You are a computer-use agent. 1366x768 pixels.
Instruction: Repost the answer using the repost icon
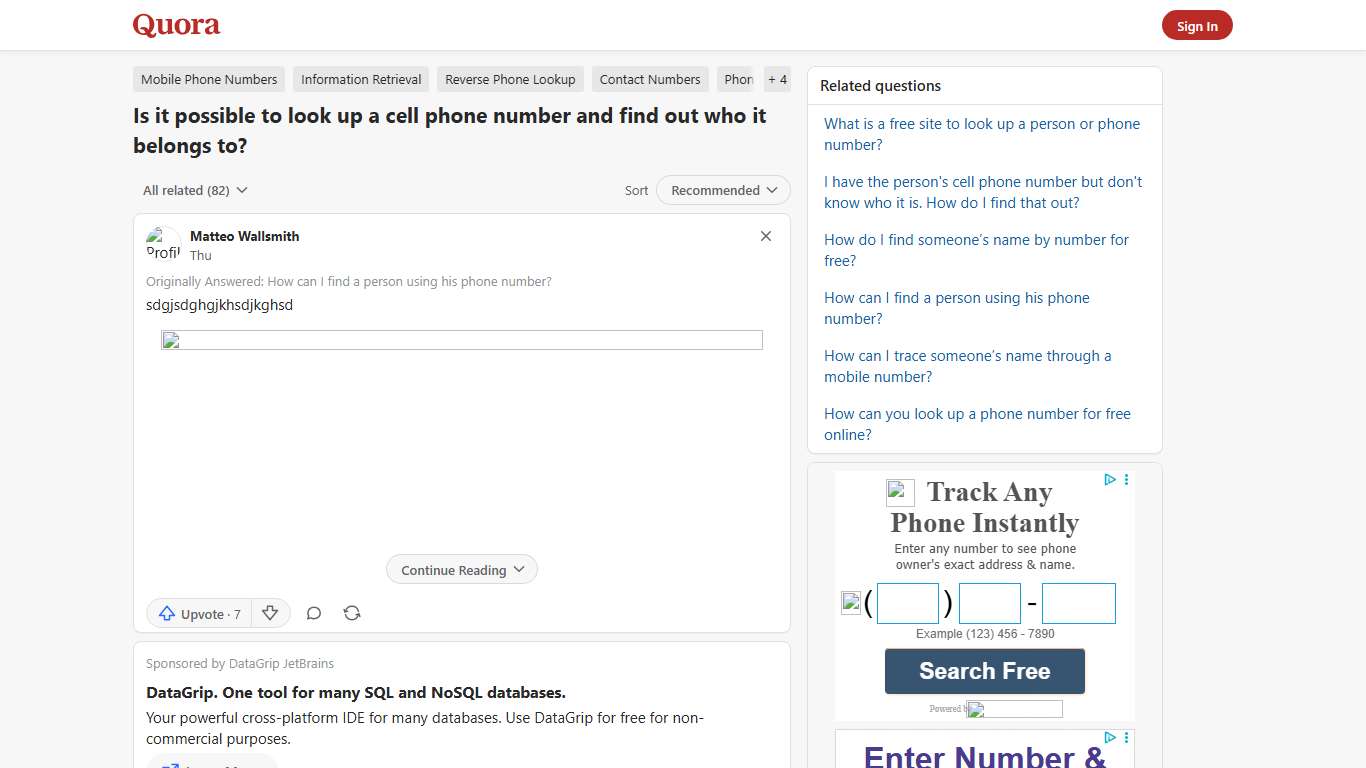coord(351,613)
